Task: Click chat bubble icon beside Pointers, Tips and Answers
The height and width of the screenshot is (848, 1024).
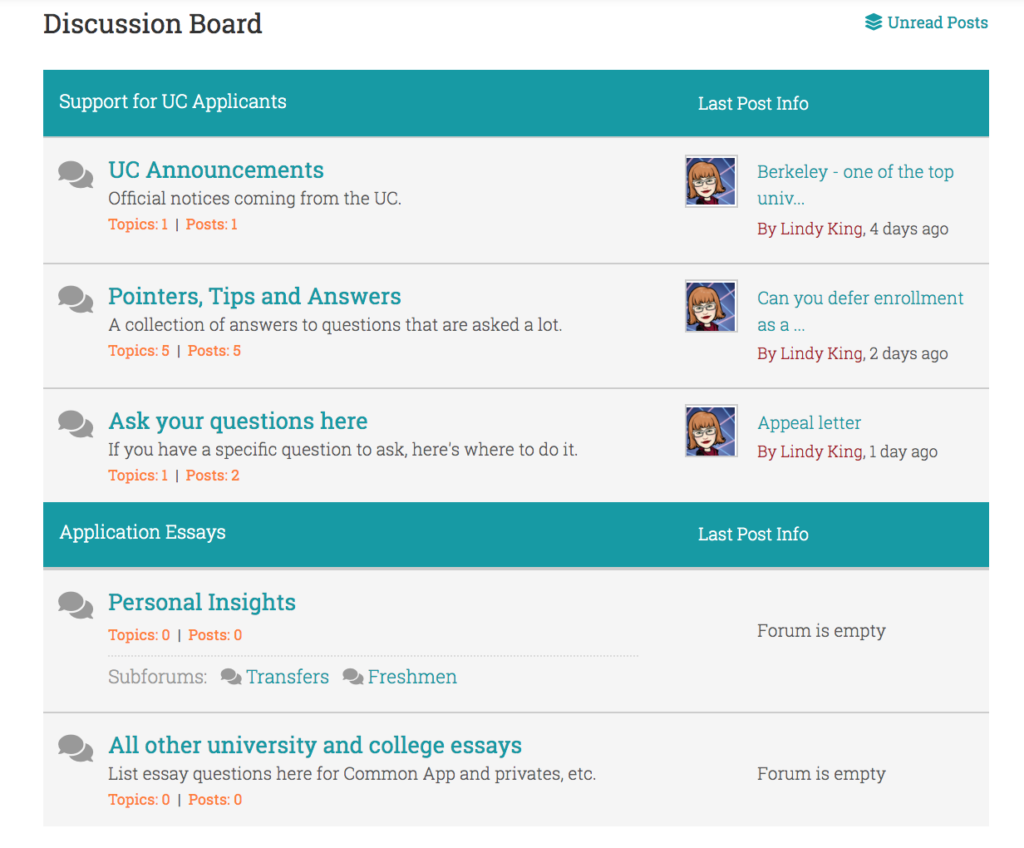Action: click(76, 300)
